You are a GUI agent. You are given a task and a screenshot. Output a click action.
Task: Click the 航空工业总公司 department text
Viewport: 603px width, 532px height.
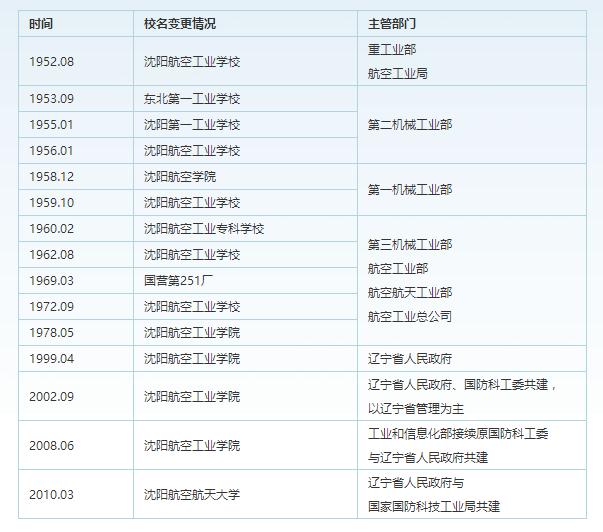[x=410, y=317]
